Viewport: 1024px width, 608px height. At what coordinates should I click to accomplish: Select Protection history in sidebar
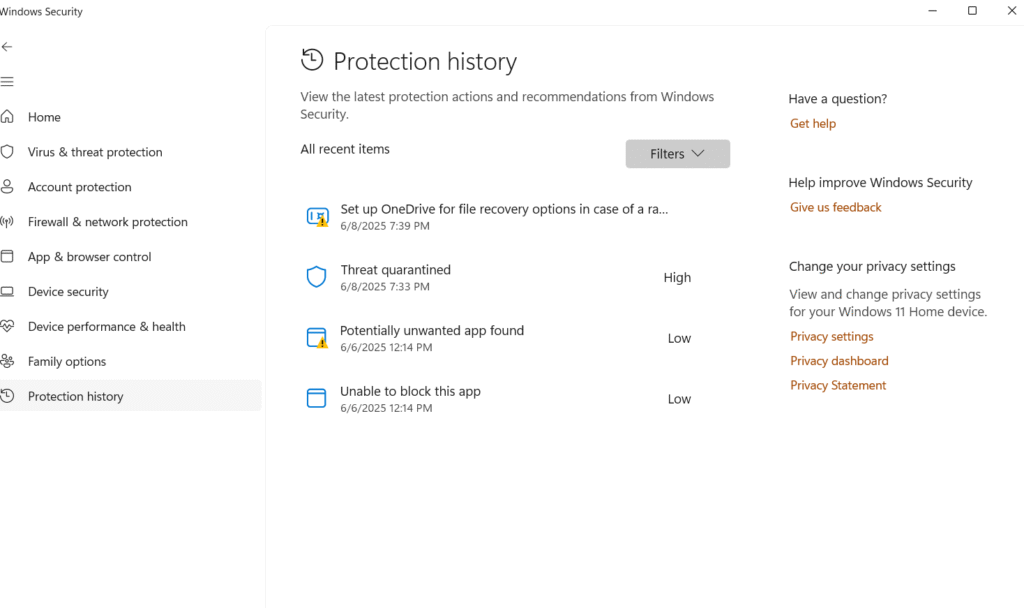pos(131,396)
